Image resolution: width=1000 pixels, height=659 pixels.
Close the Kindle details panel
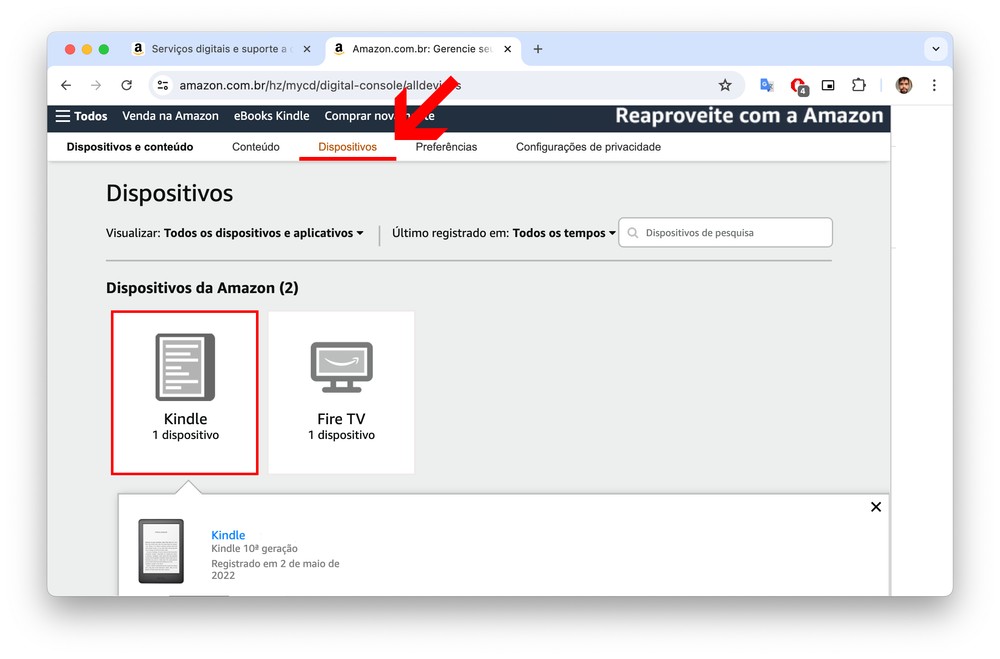(x=876, y=507)
